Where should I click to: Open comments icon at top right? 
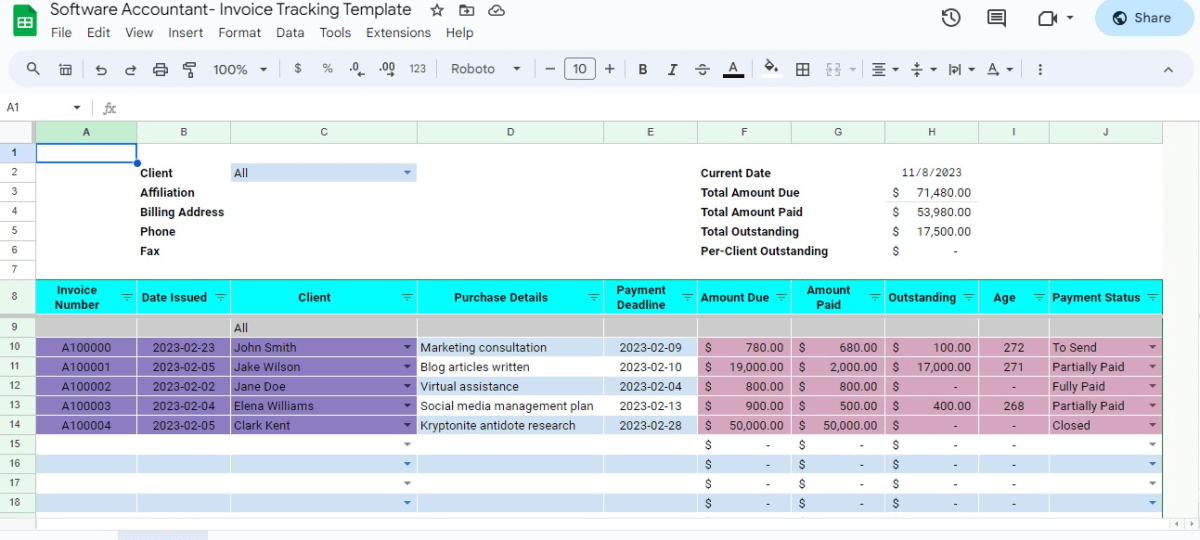(x=996, y=18)
